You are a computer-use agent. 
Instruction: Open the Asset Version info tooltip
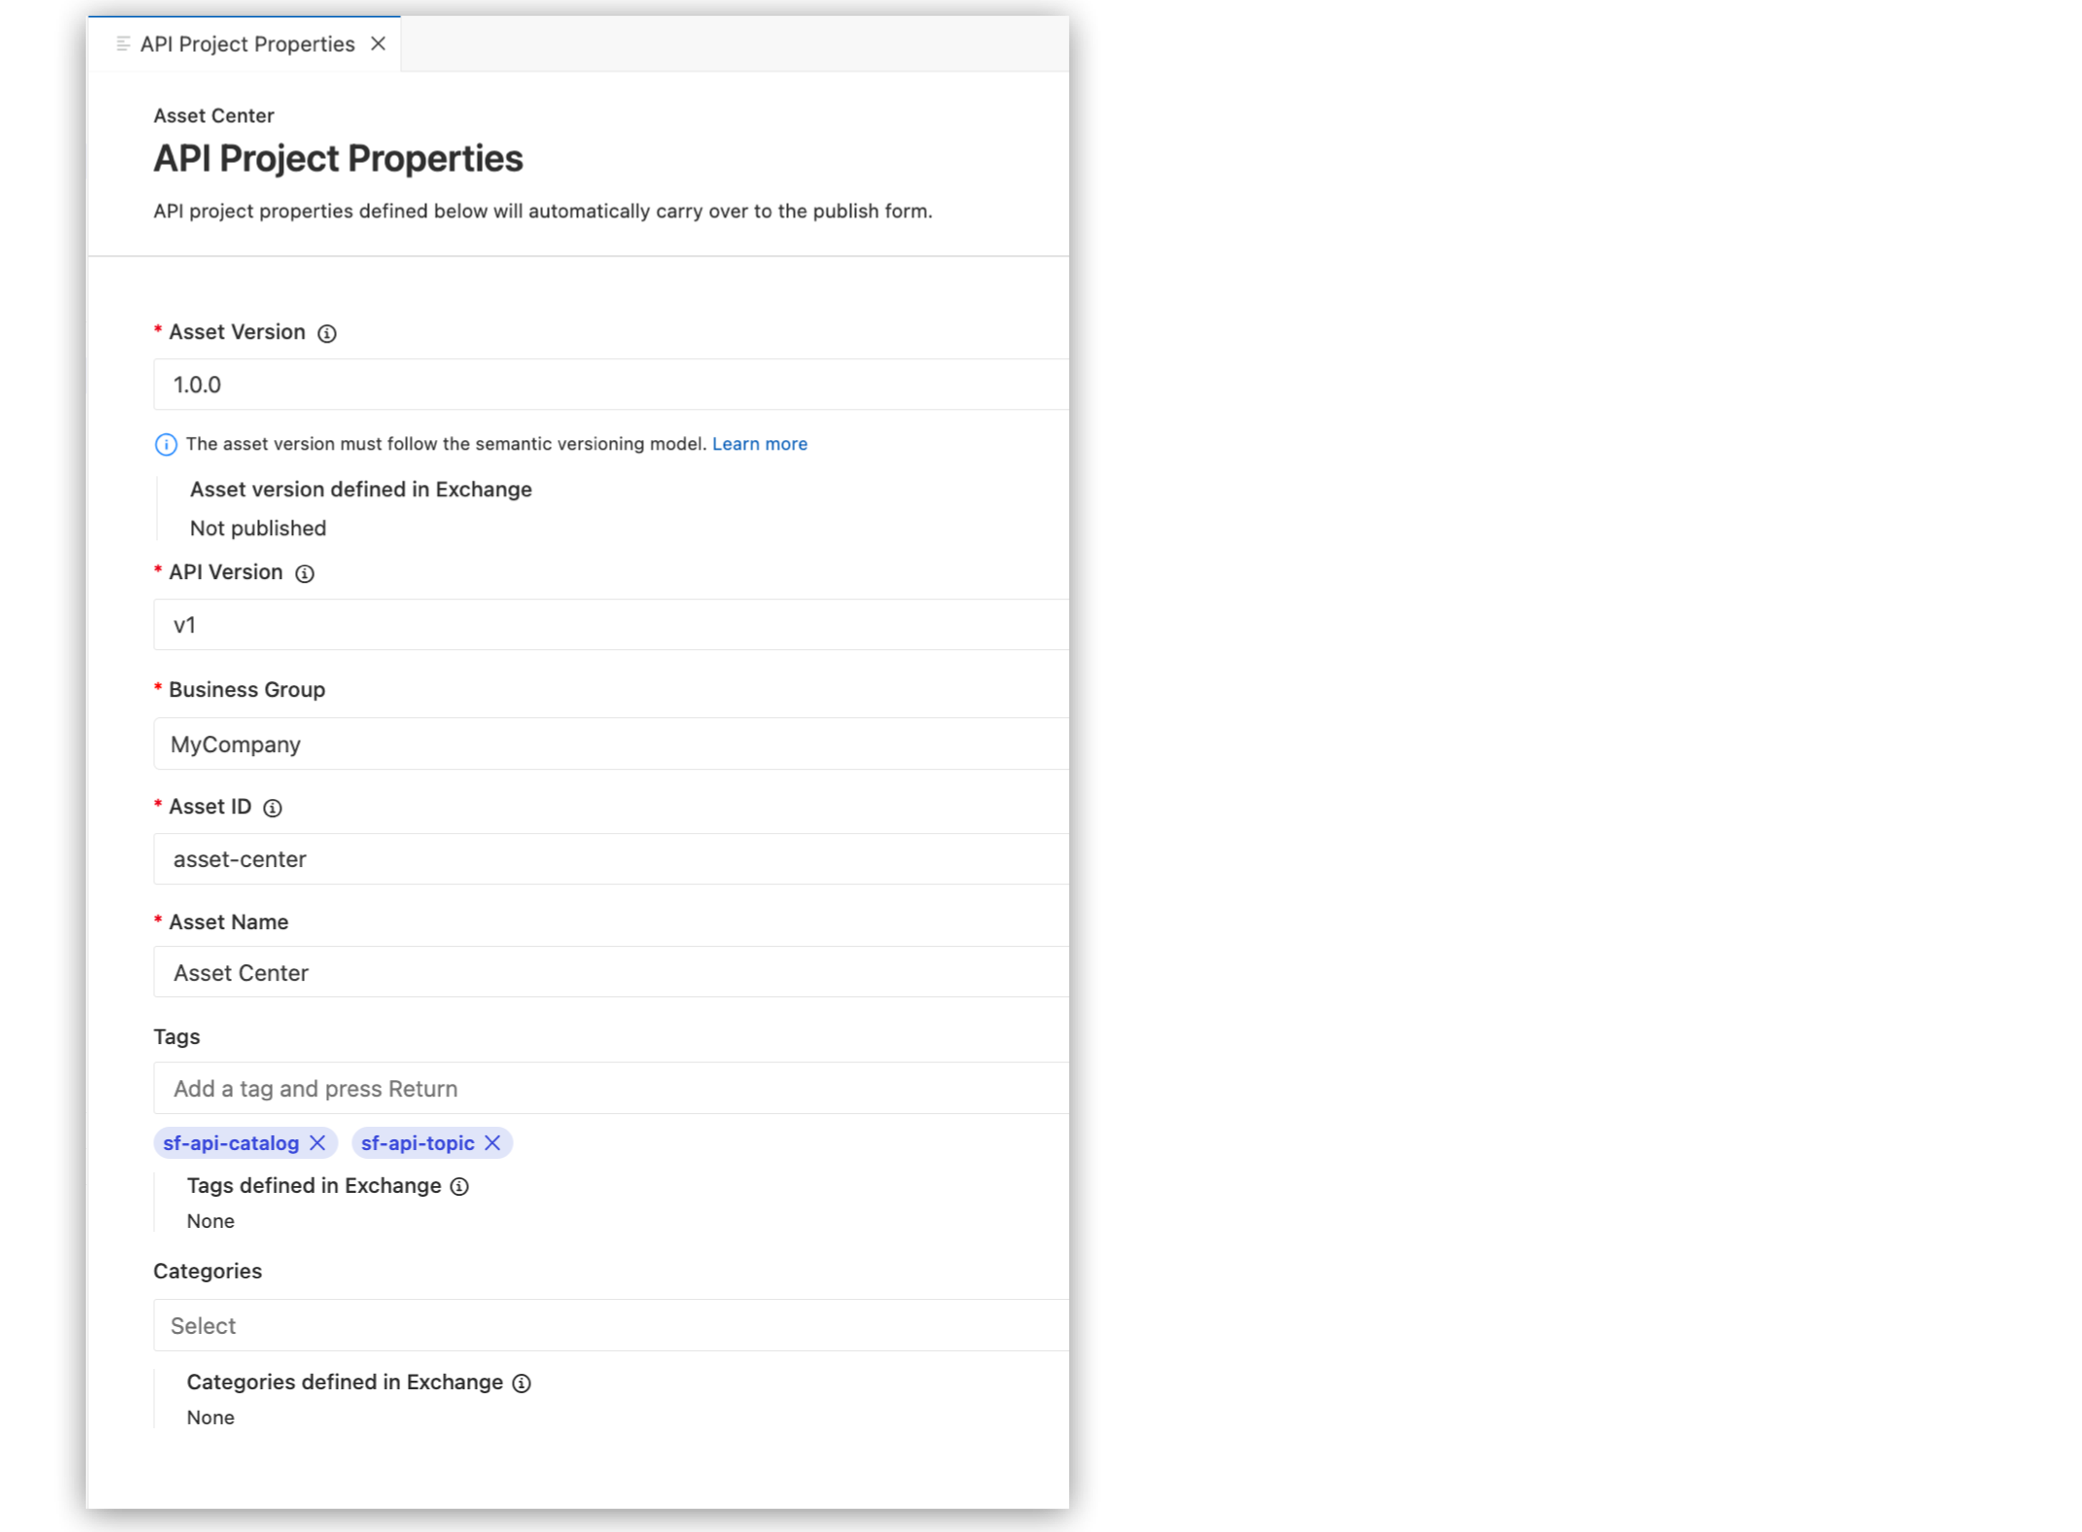[x=326, y=333]
